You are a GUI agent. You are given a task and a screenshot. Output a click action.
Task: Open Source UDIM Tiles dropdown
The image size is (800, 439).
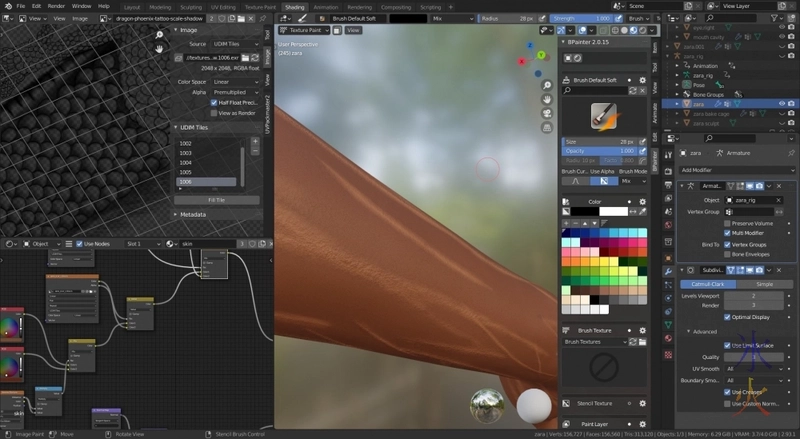click(x=236, y=44)
